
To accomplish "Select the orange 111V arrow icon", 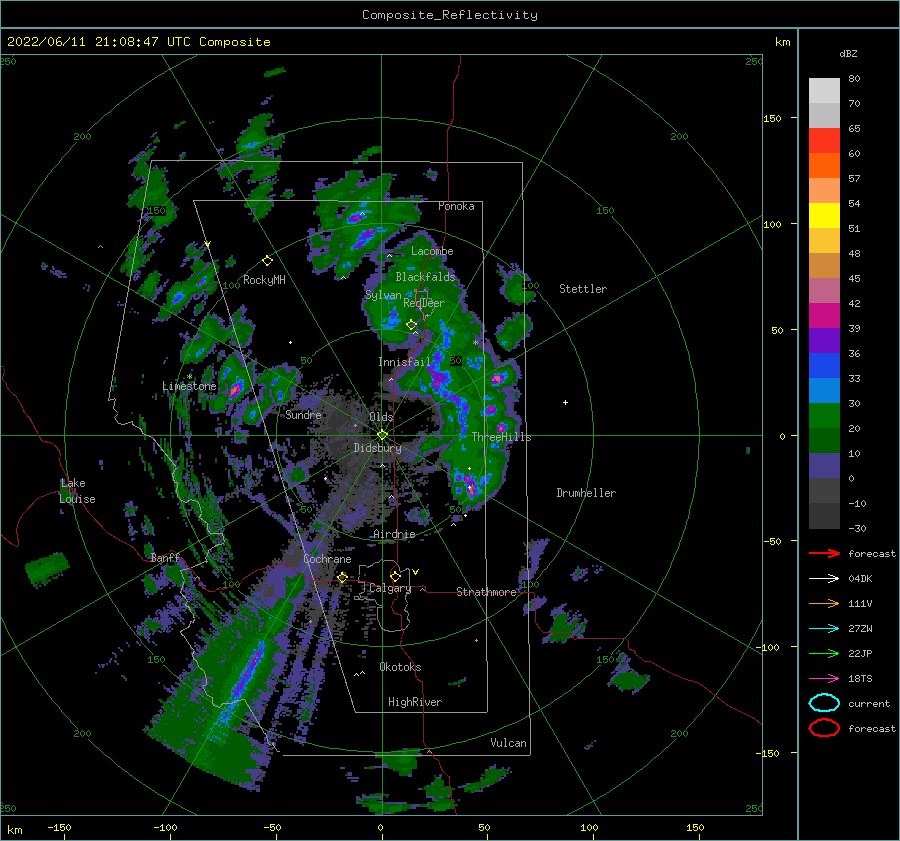I will pyautogui.click(x=824, y=603).
